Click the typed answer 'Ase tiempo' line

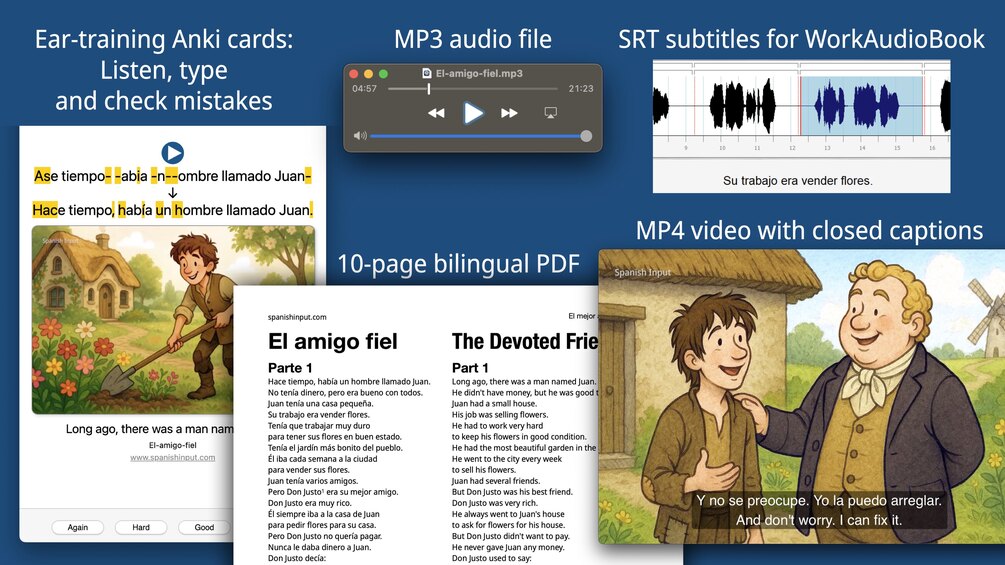tap(172, 176)
